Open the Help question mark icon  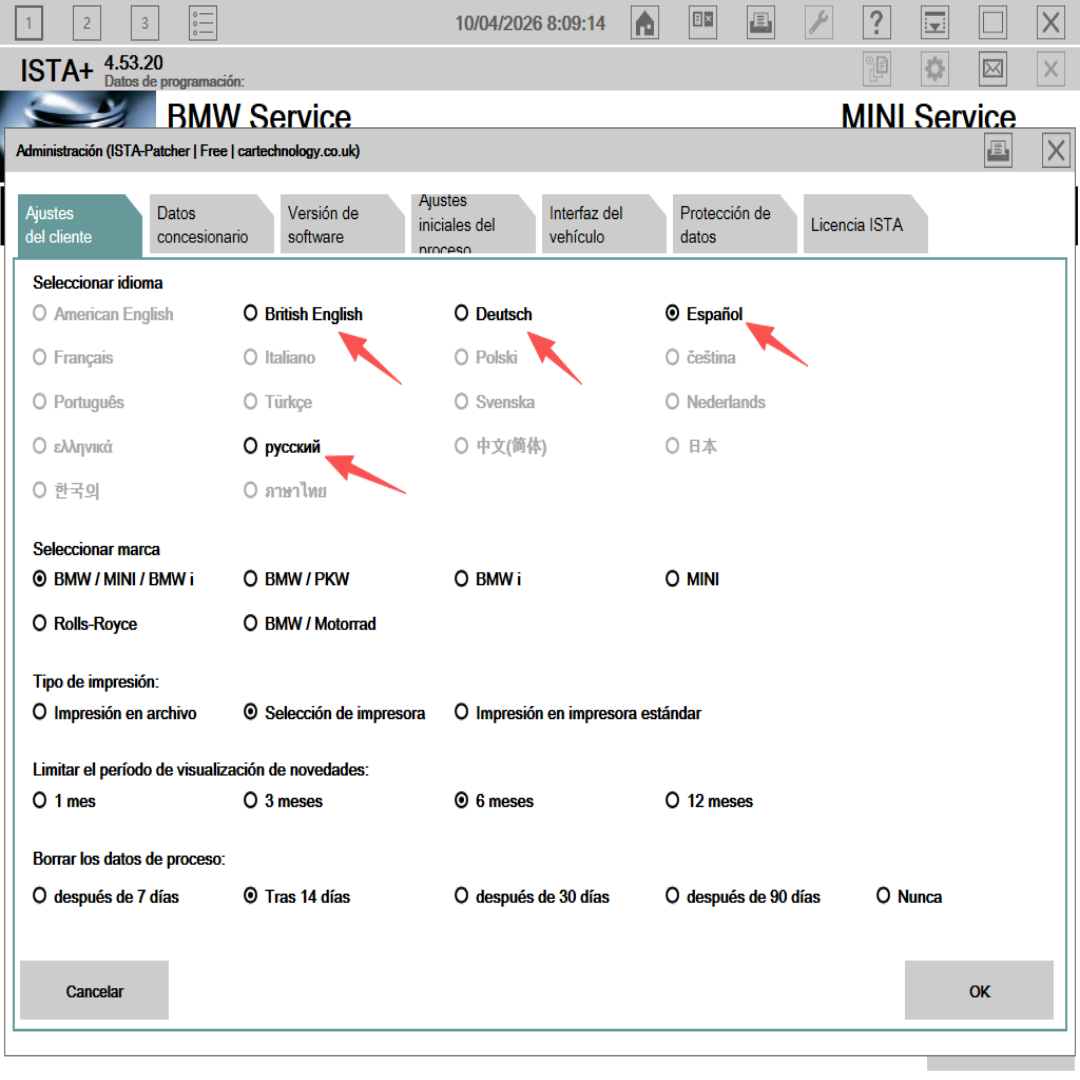(877, 23)
